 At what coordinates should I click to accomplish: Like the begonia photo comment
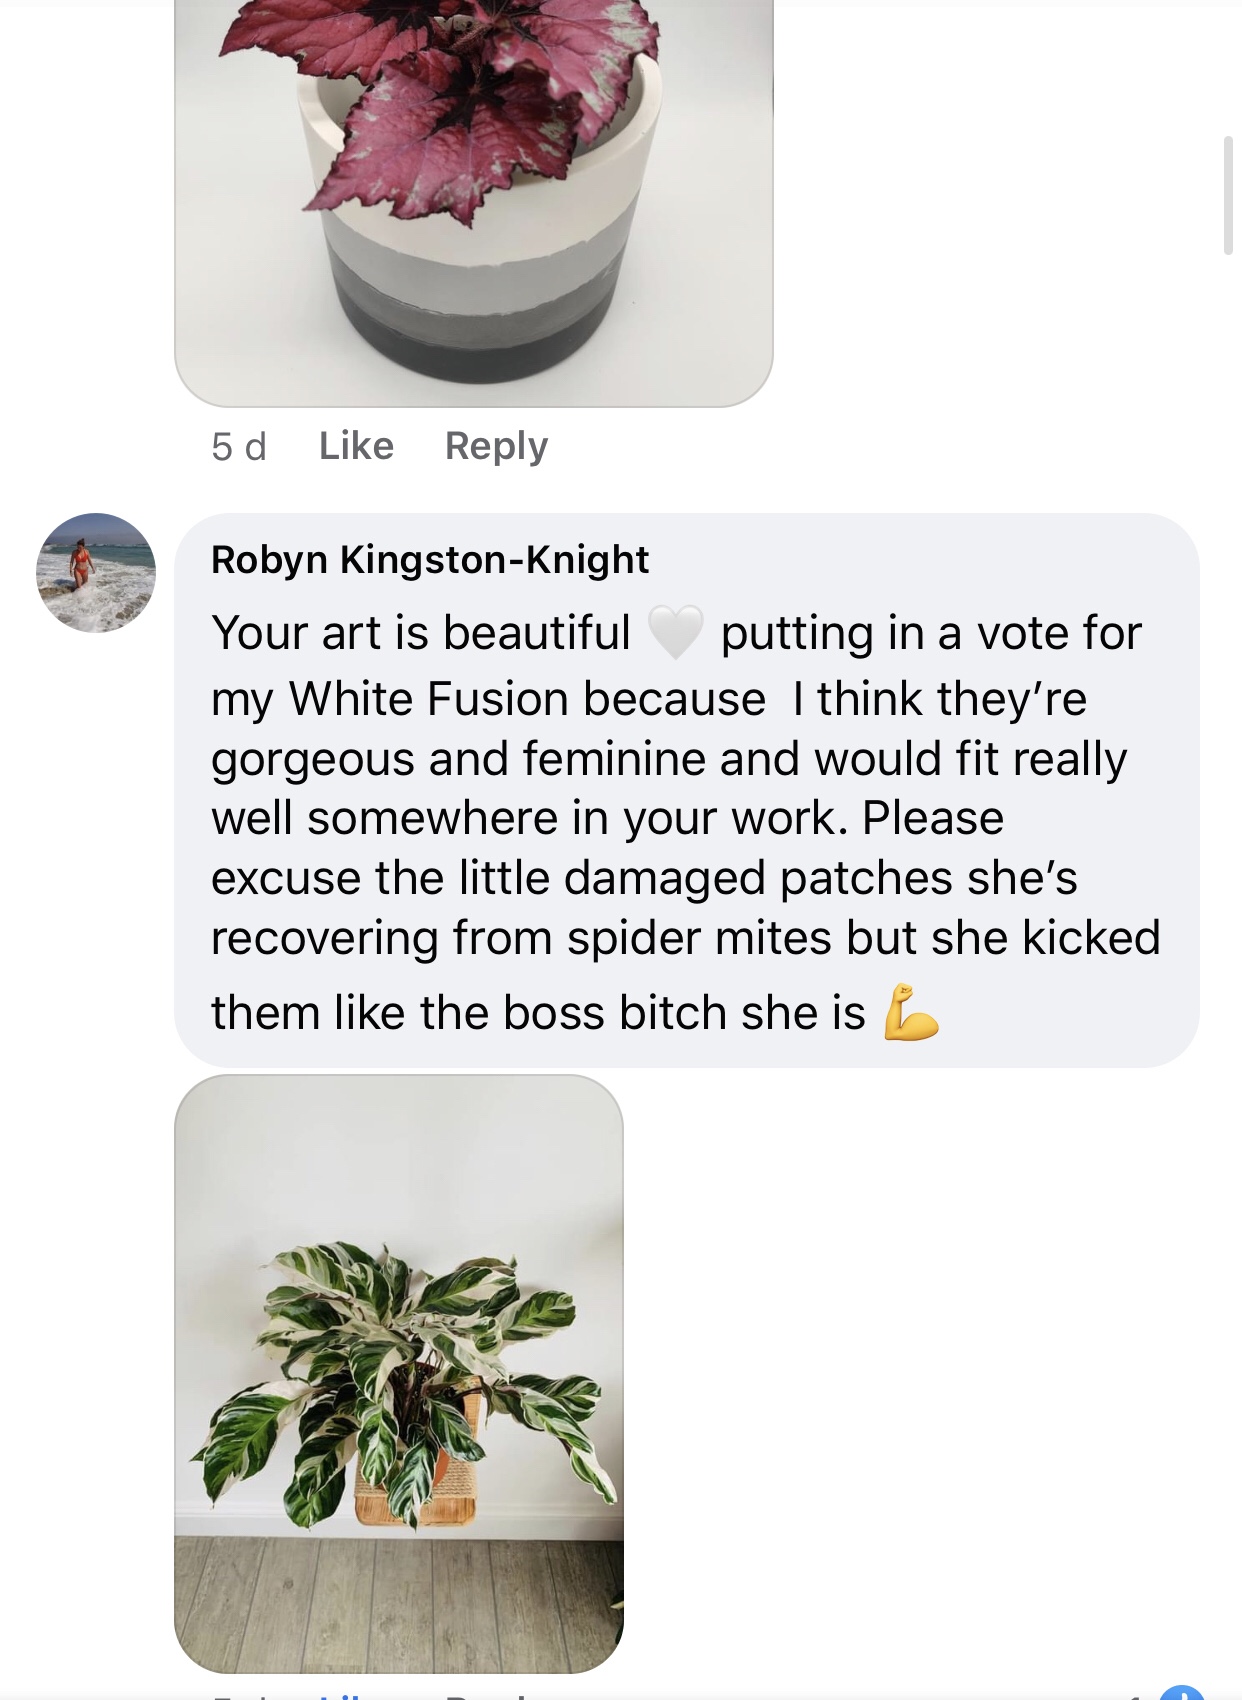(x=356, y=446)
